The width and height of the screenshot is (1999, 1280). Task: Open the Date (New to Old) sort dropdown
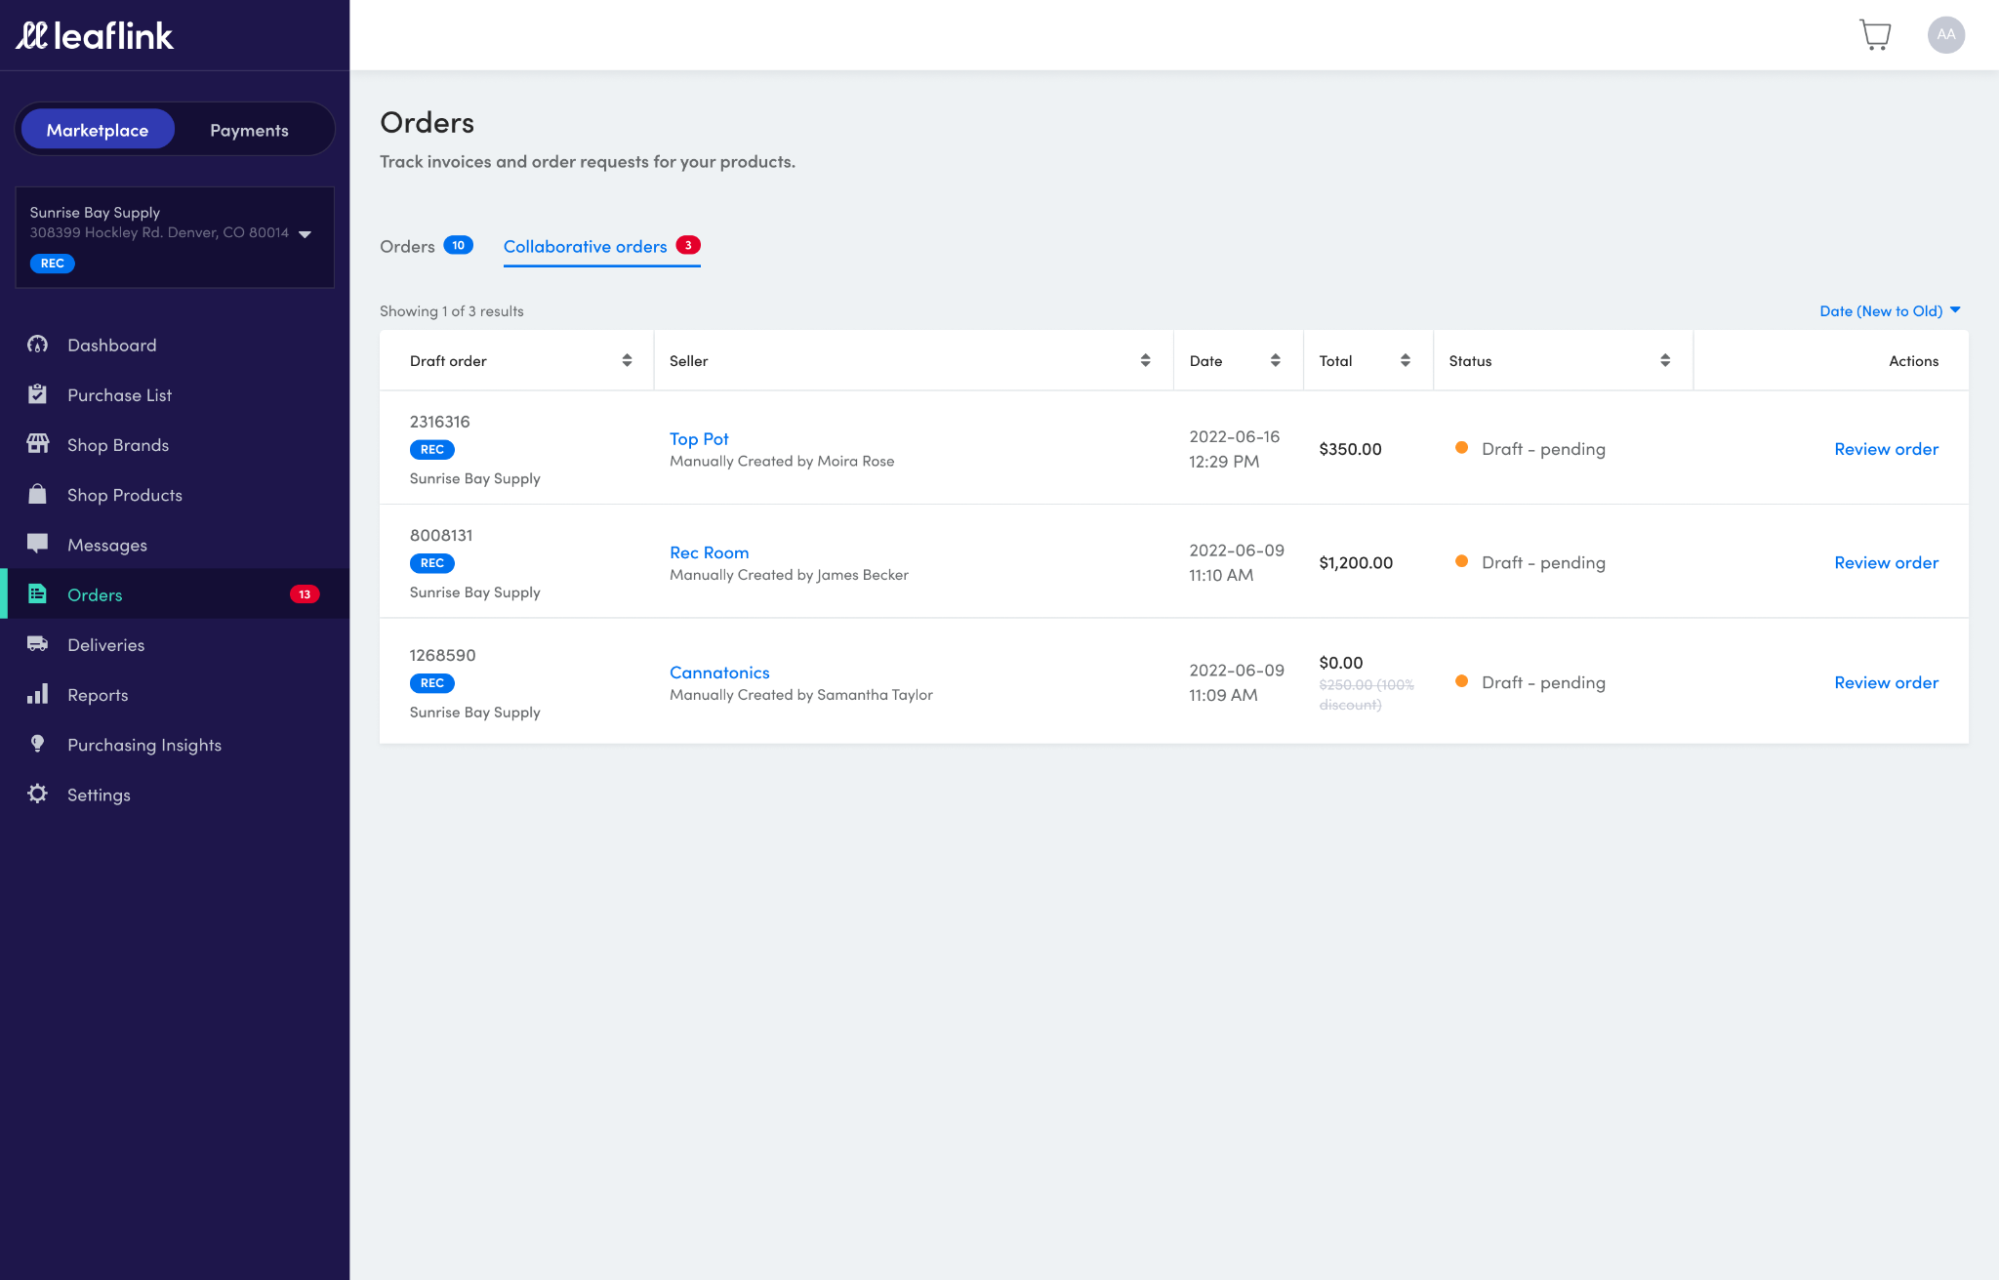pos(1890,311)
